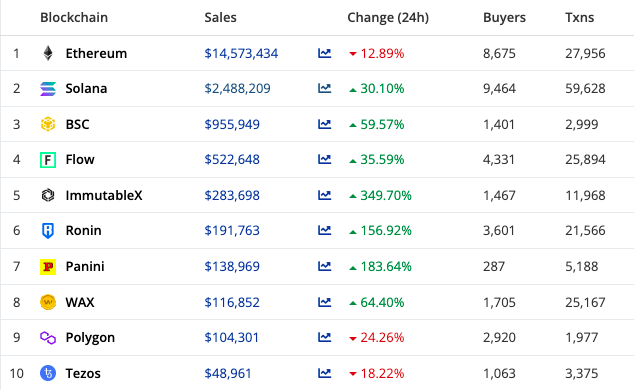Open the sales chart icon for Panini

tap(324, 266)
